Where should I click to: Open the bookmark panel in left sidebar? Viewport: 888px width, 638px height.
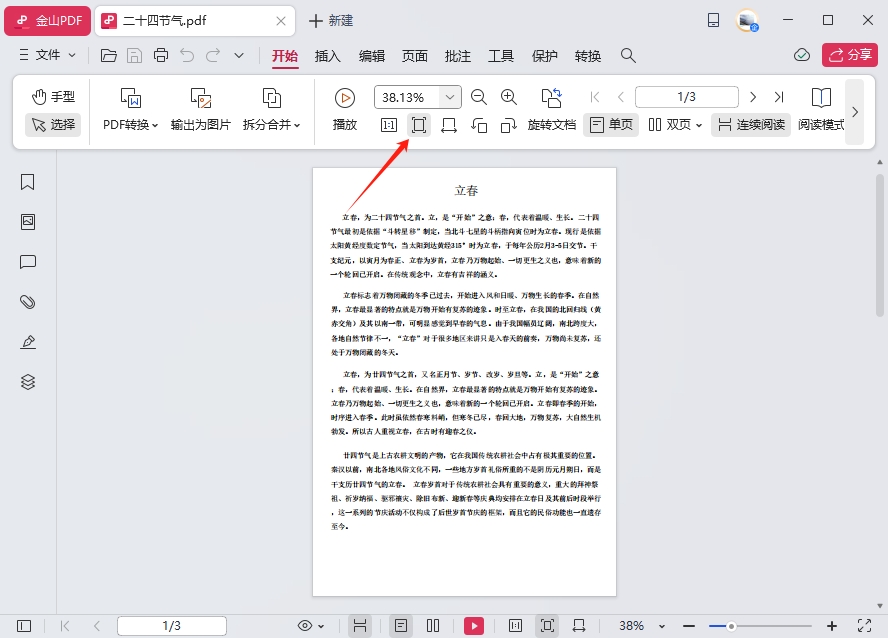click(28, 182)
